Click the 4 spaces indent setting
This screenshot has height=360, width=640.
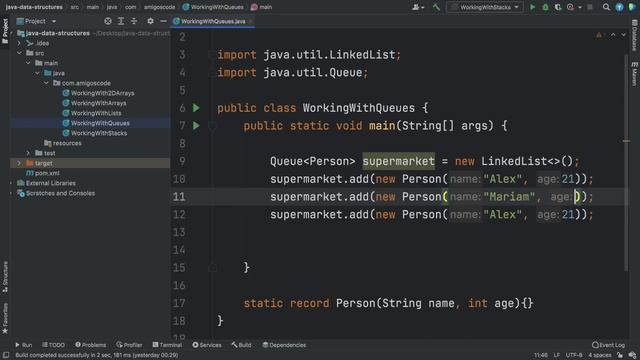[600, 355]
